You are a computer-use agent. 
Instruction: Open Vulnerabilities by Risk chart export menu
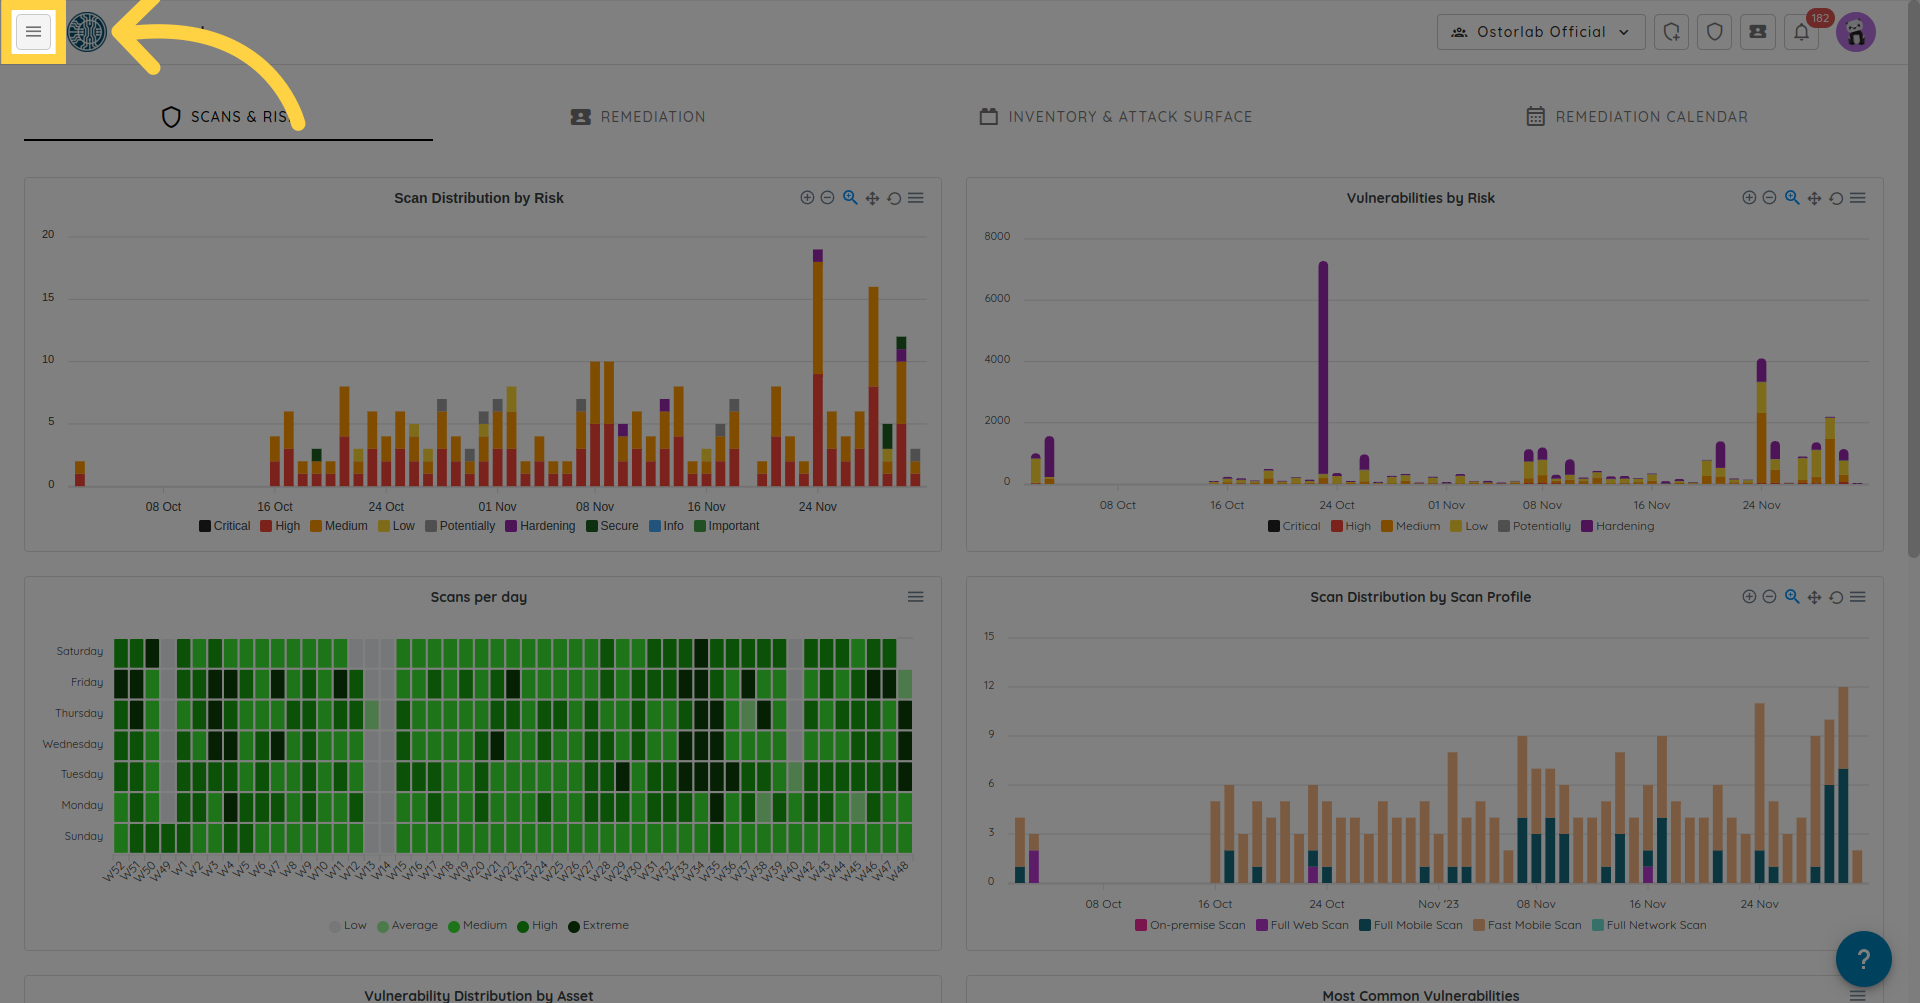tap(1858, 198)
